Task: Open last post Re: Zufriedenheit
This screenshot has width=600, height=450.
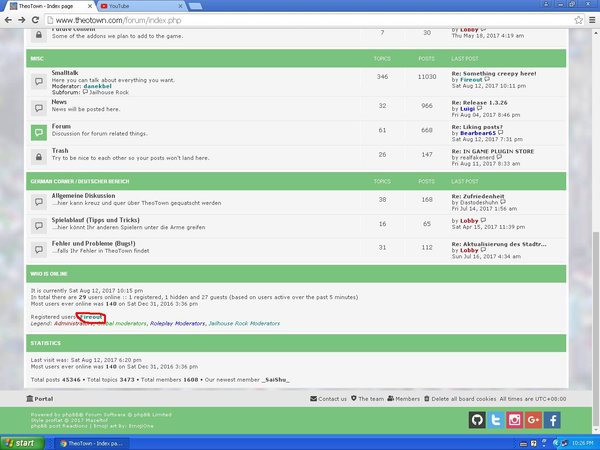Action: click(x=478, y=196)
